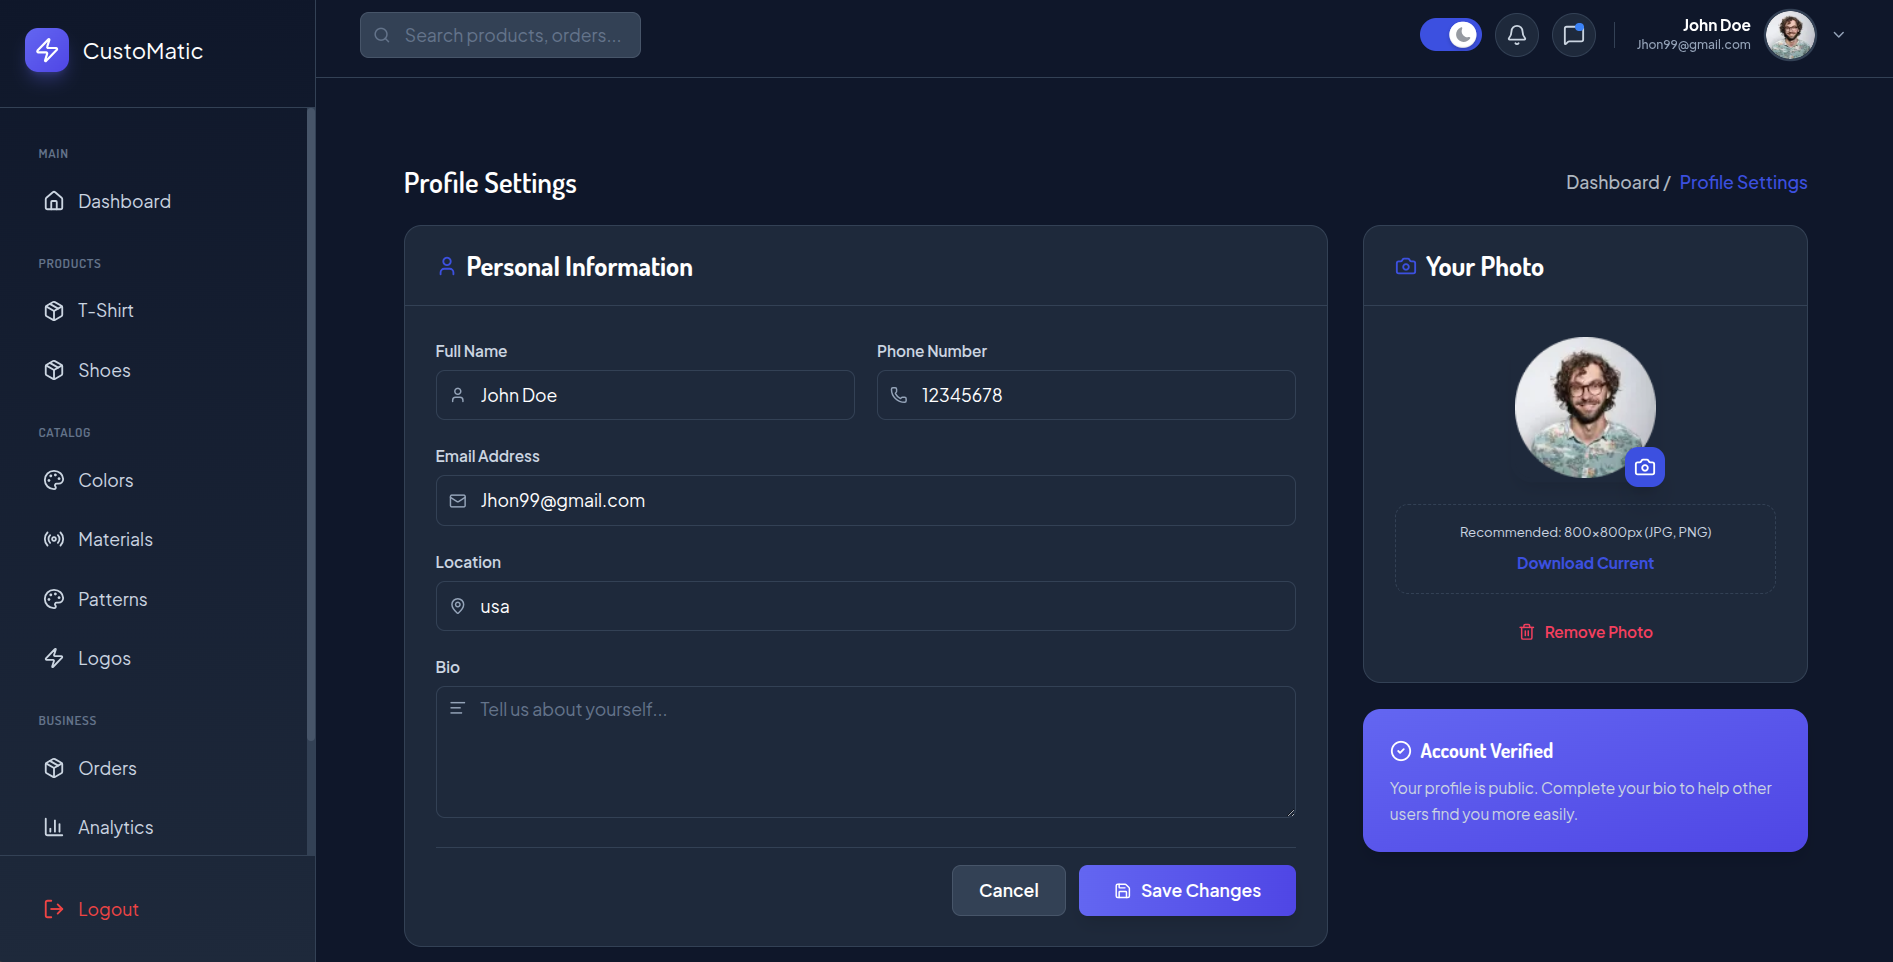Click the CustoMatic brand name
The height and width of the screenshot is (962, 1893).
143,51
